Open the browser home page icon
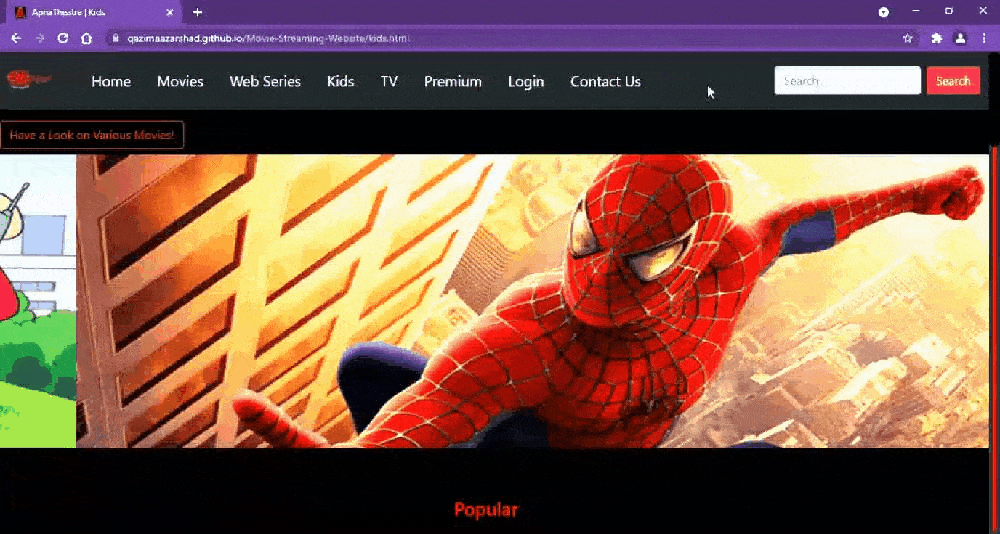This screenshot has height=534, width=1000. point(86,38)
